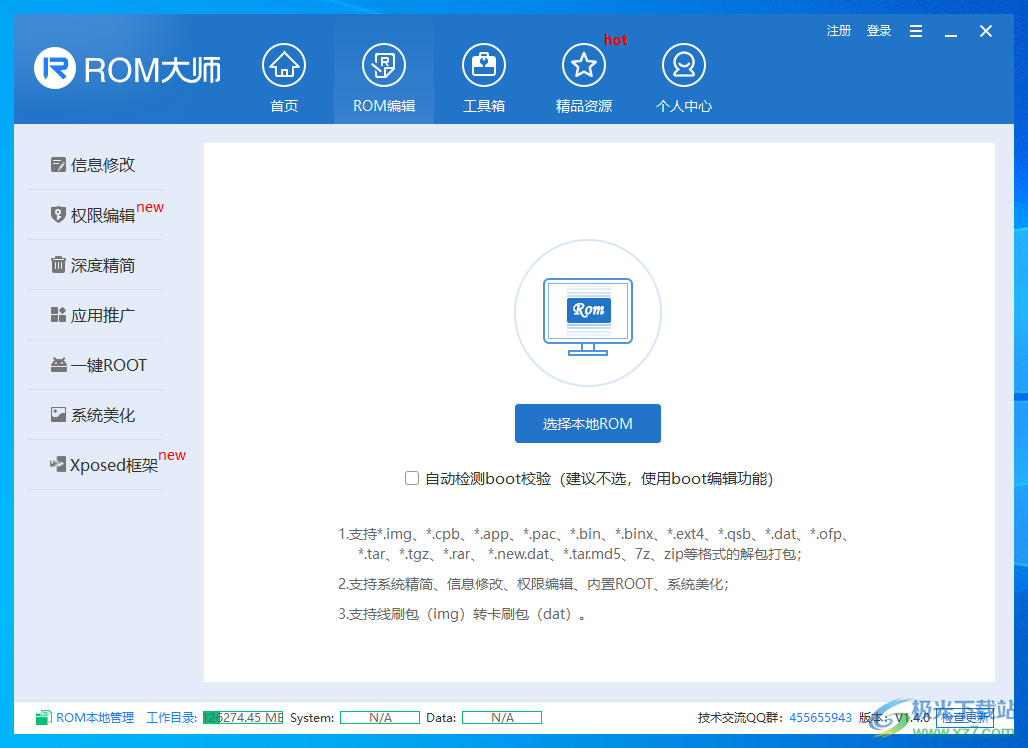Select the ROM编辑 tab icon
The height and width of the screenshot is (748, 1028).
pyautogui.click(x=384, y=66)
